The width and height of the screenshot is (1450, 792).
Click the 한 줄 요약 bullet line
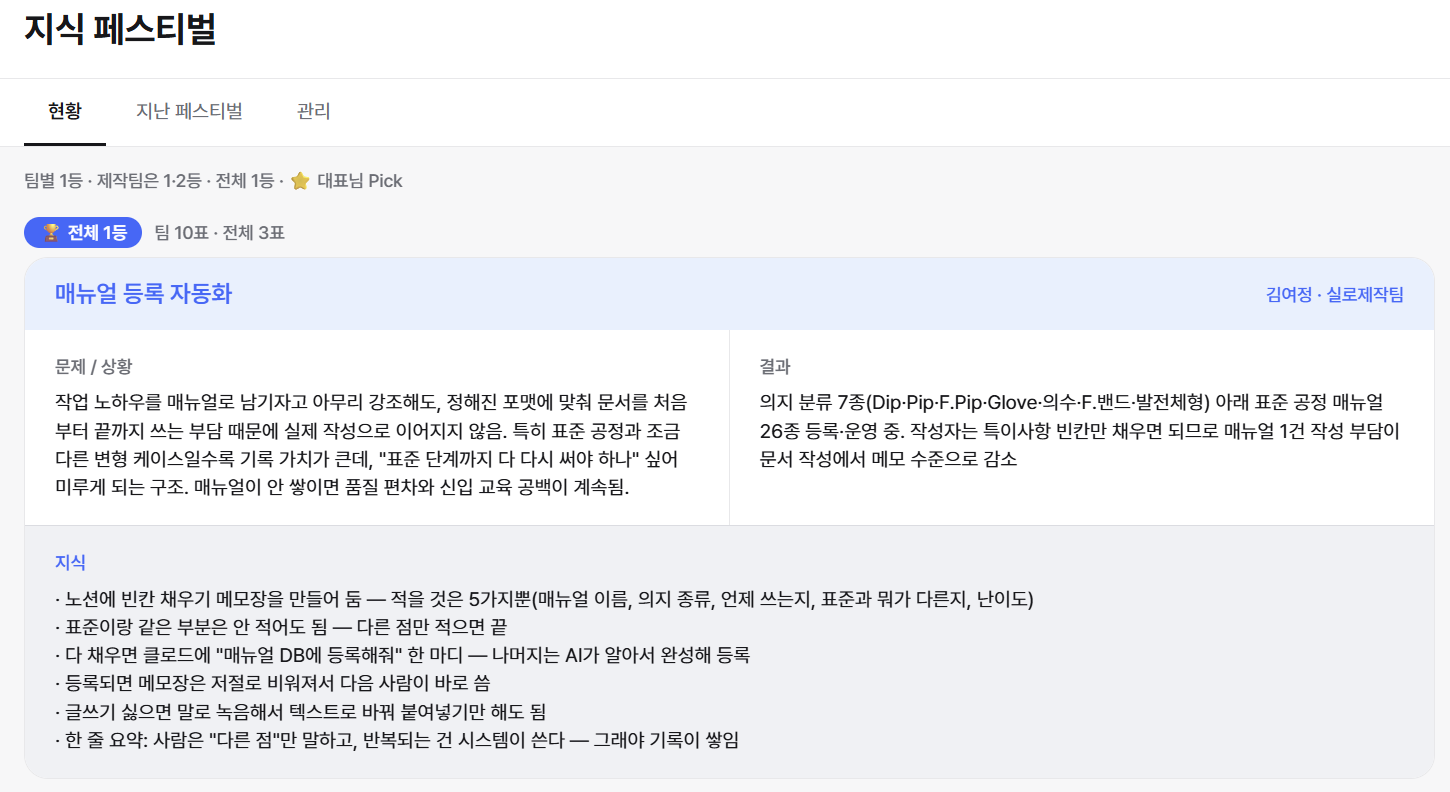pyautogui.click(x=397, y=741)
